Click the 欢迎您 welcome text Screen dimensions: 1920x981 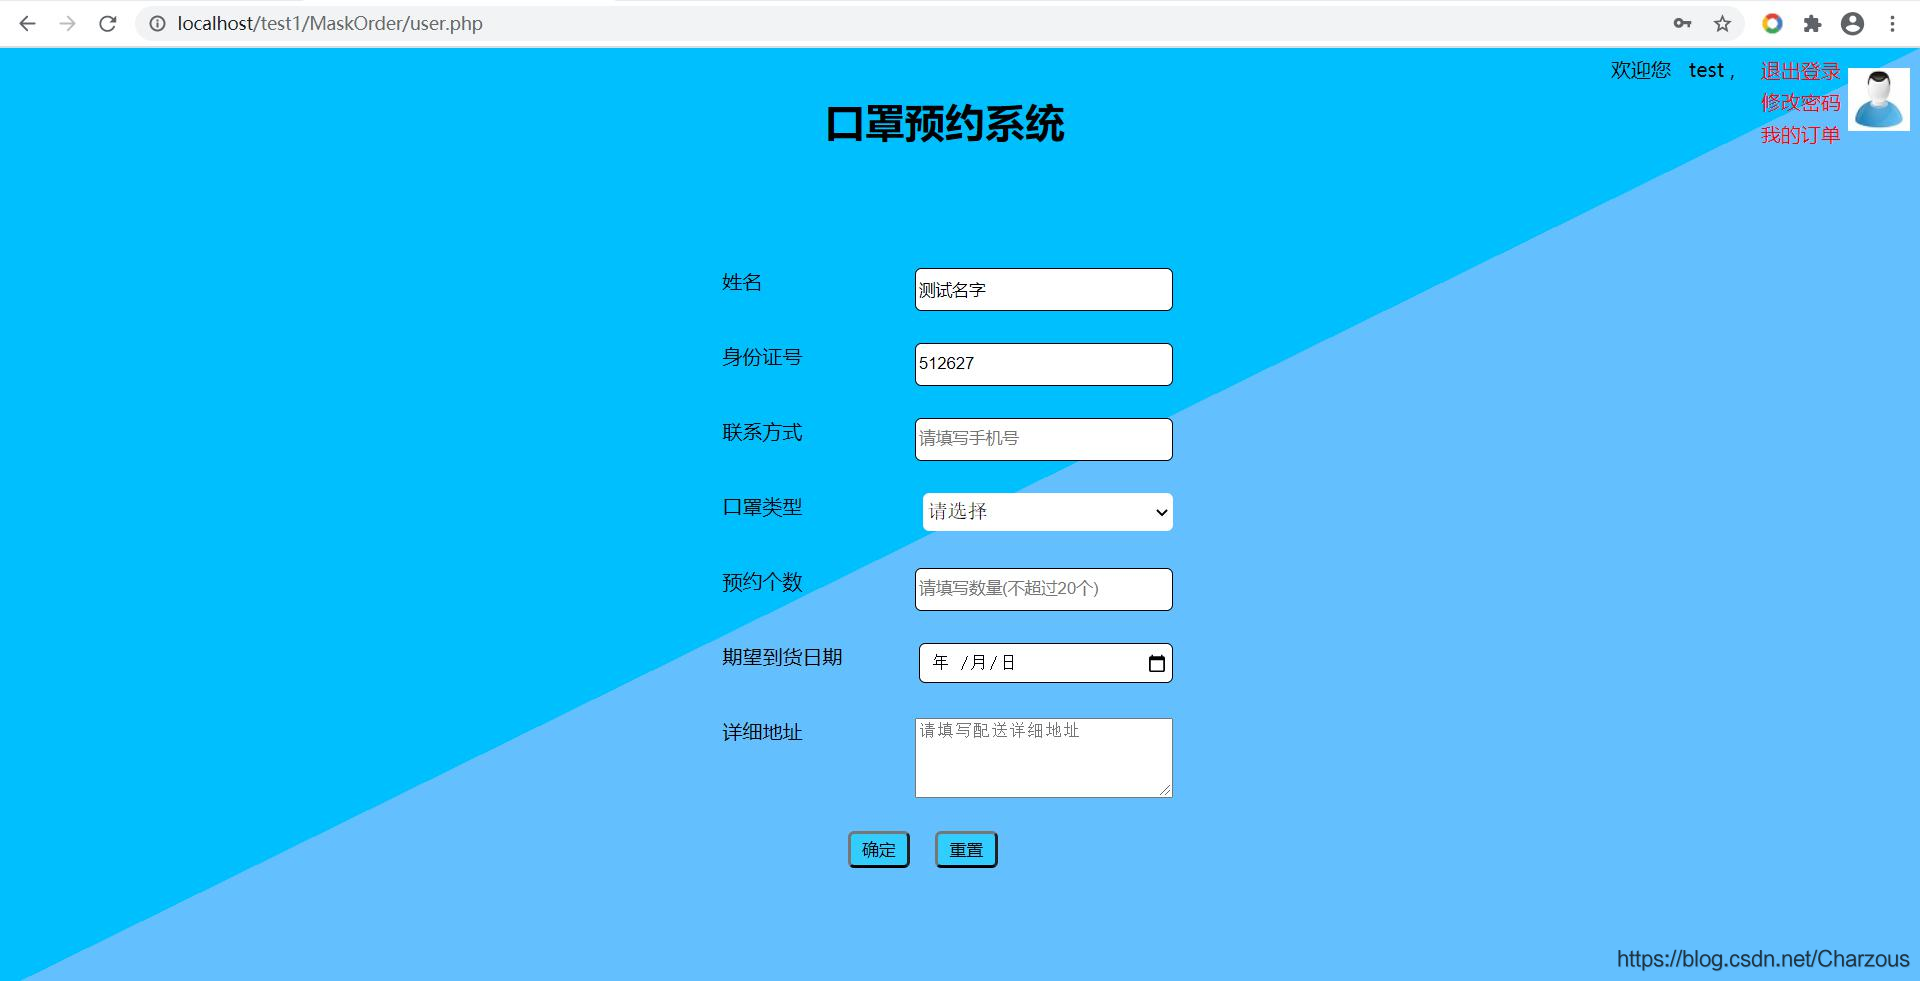[x=1640, y=70]
